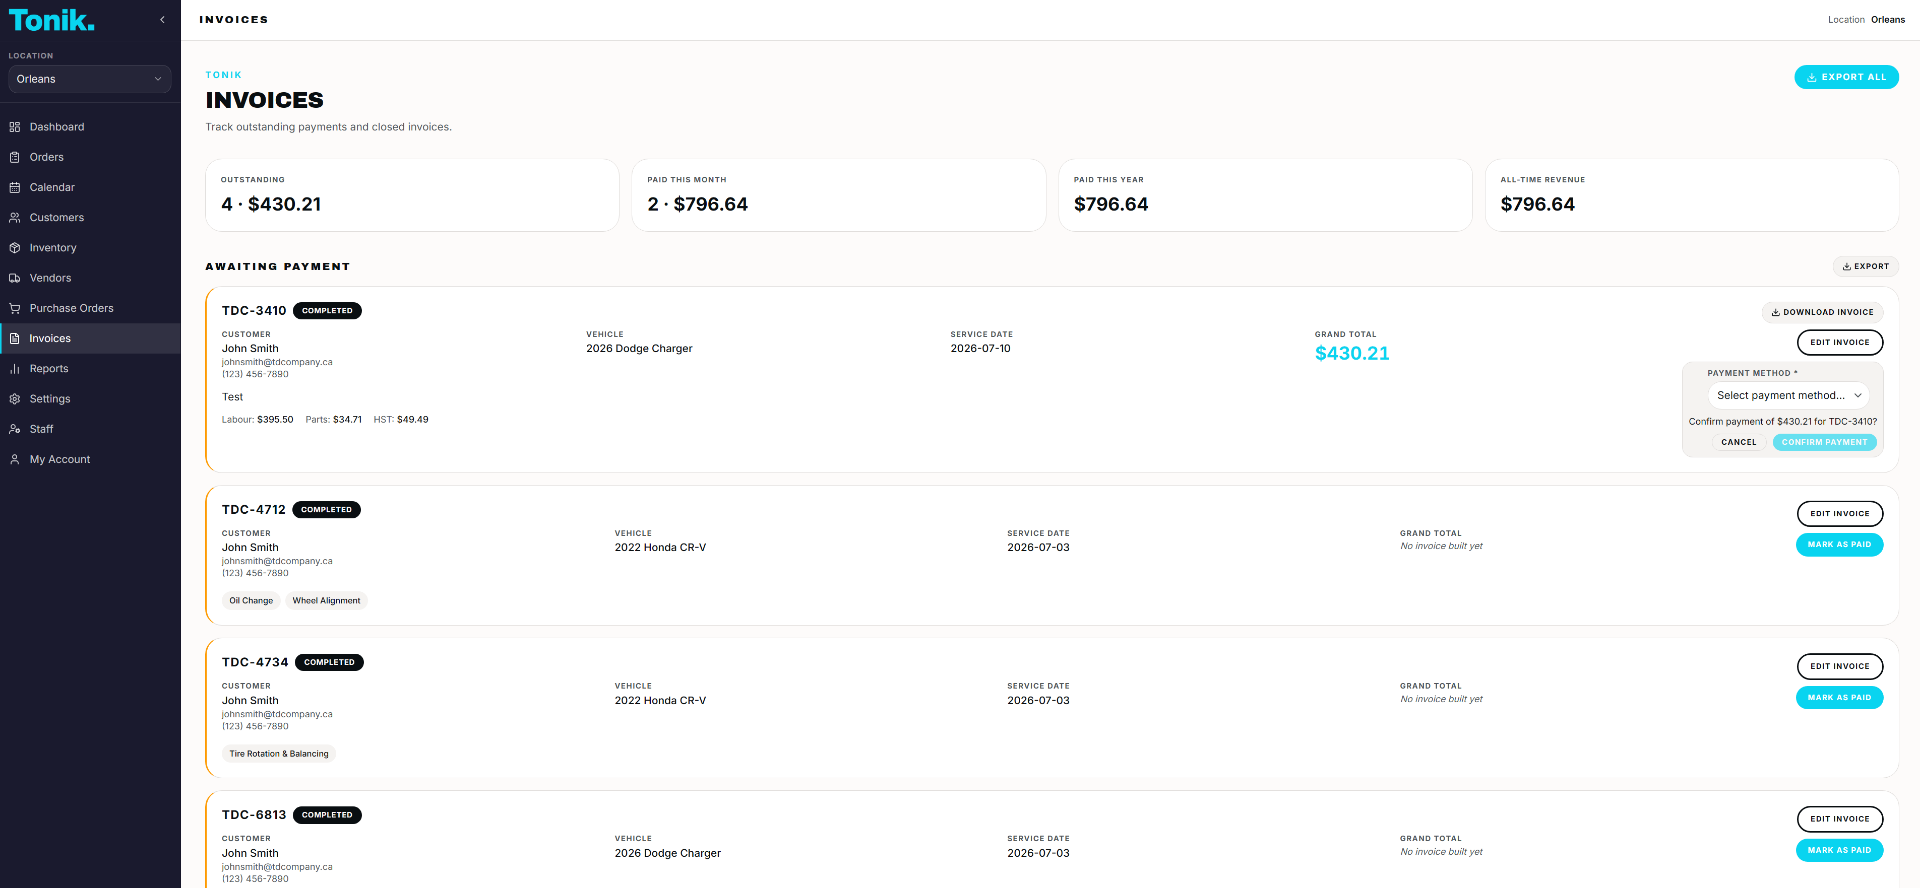Open Purchase Orders
Viewport: 1920px width, 888px height.
point(90,308)
